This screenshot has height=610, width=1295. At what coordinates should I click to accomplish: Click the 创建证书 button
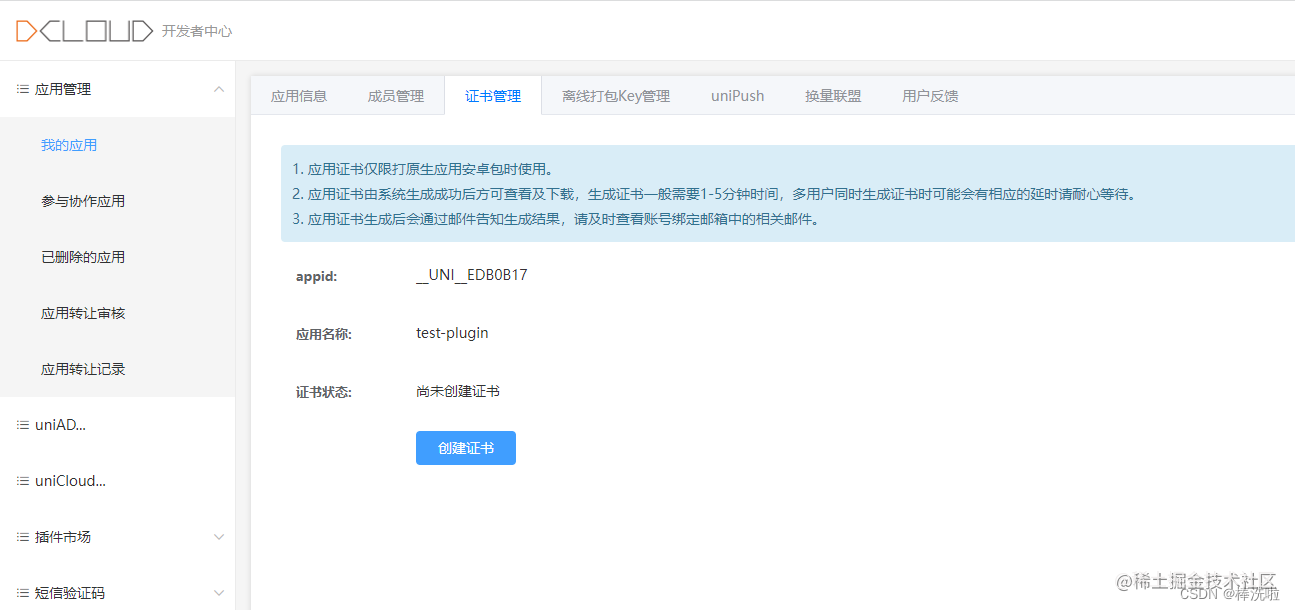465,447
